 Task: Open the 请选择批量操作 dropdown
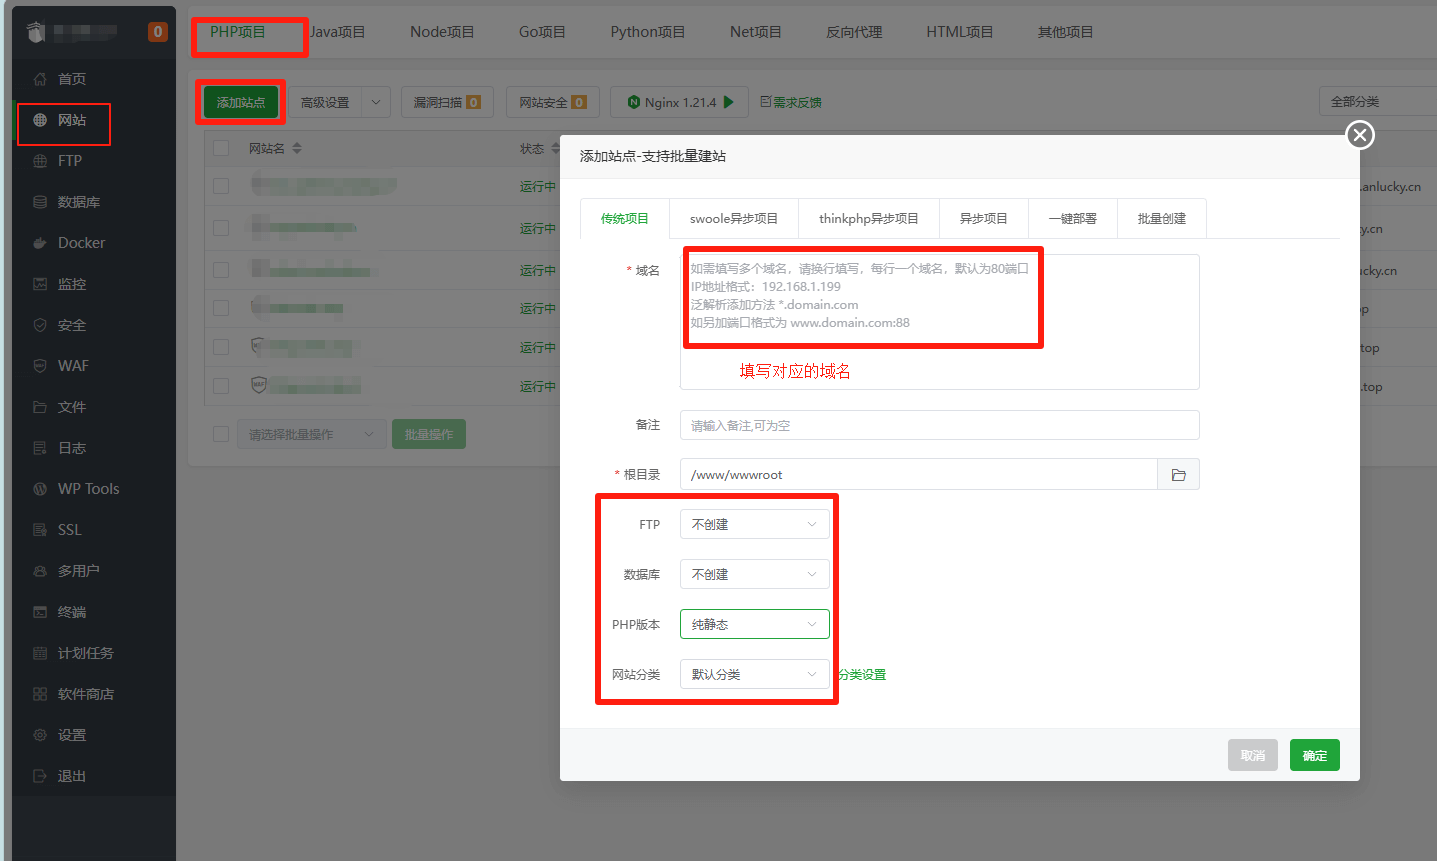point(311,434)
